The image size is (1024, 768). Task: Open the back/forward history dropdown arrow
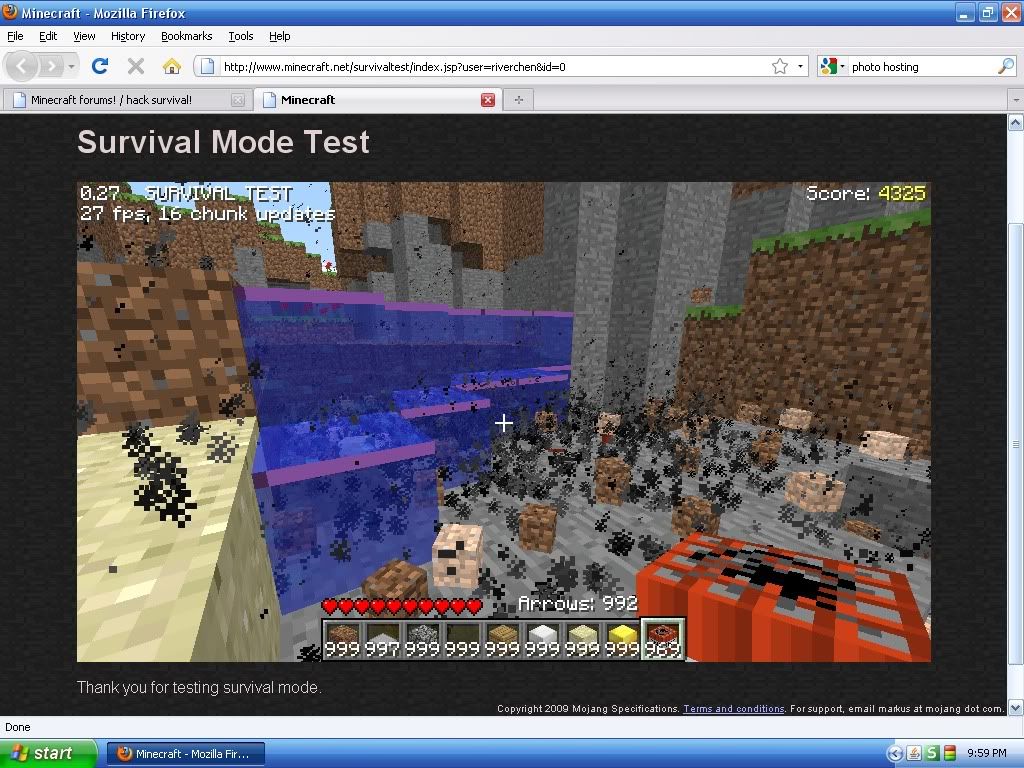tap(71, 66)
